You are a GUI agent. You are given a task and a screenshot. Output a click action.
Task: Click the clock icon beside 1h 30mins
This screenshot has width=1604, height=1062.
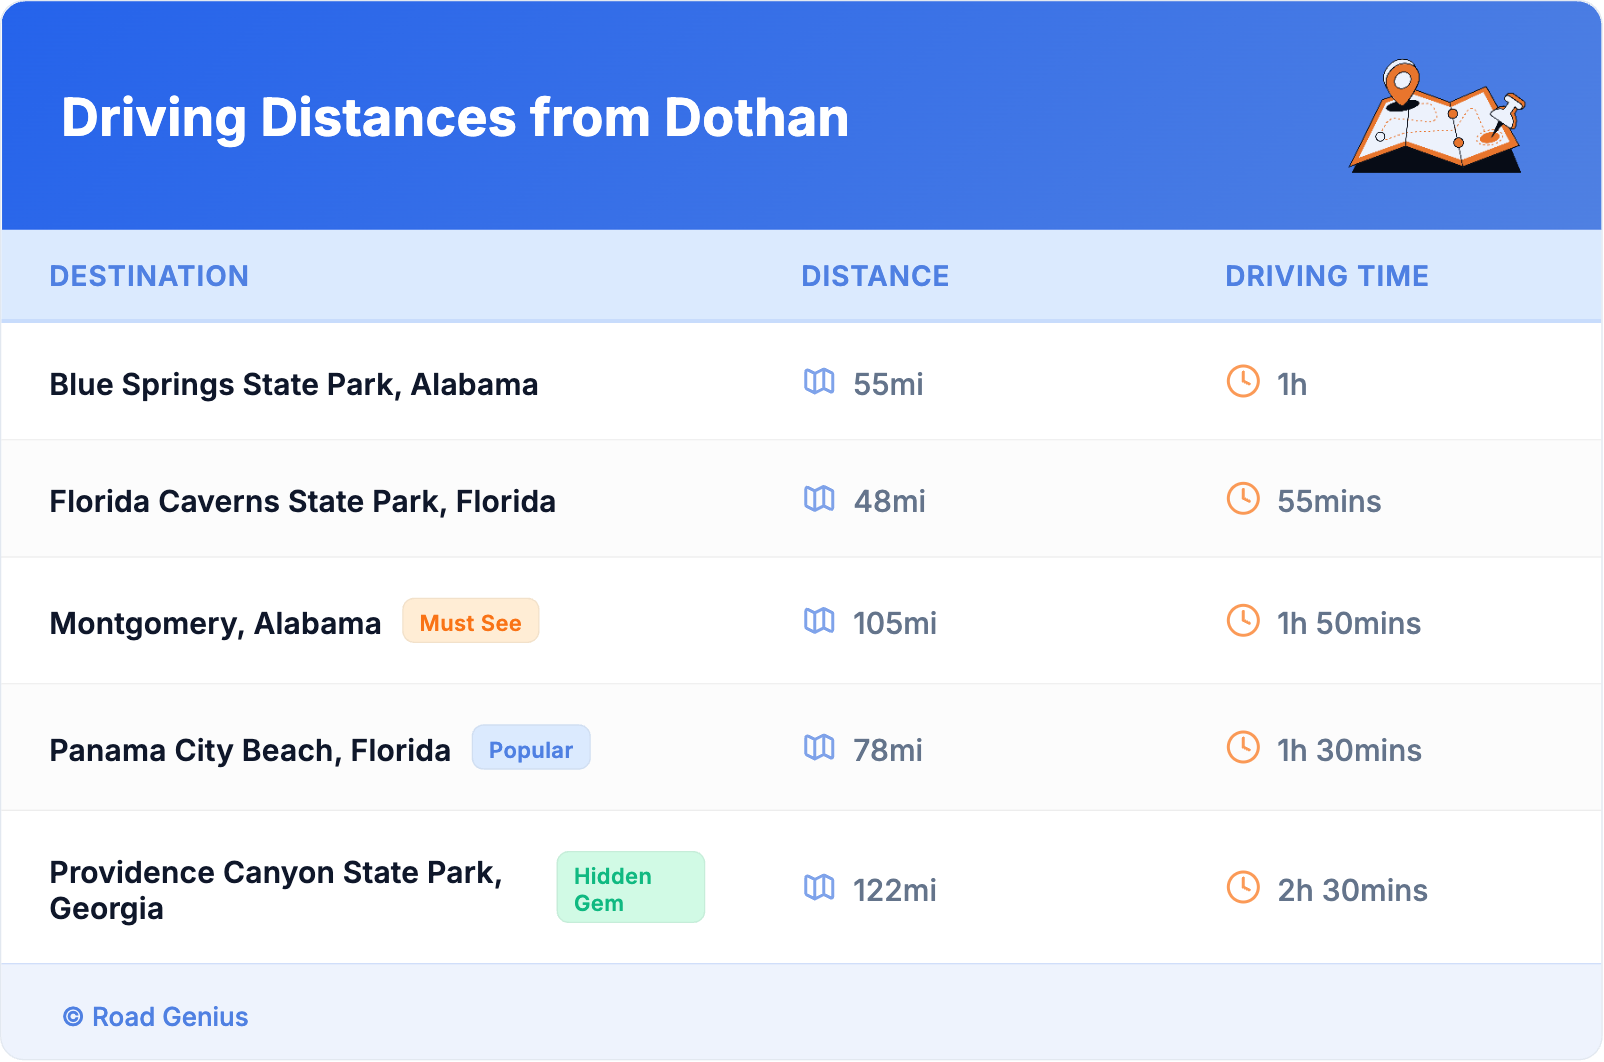[x=1243, y=747]
